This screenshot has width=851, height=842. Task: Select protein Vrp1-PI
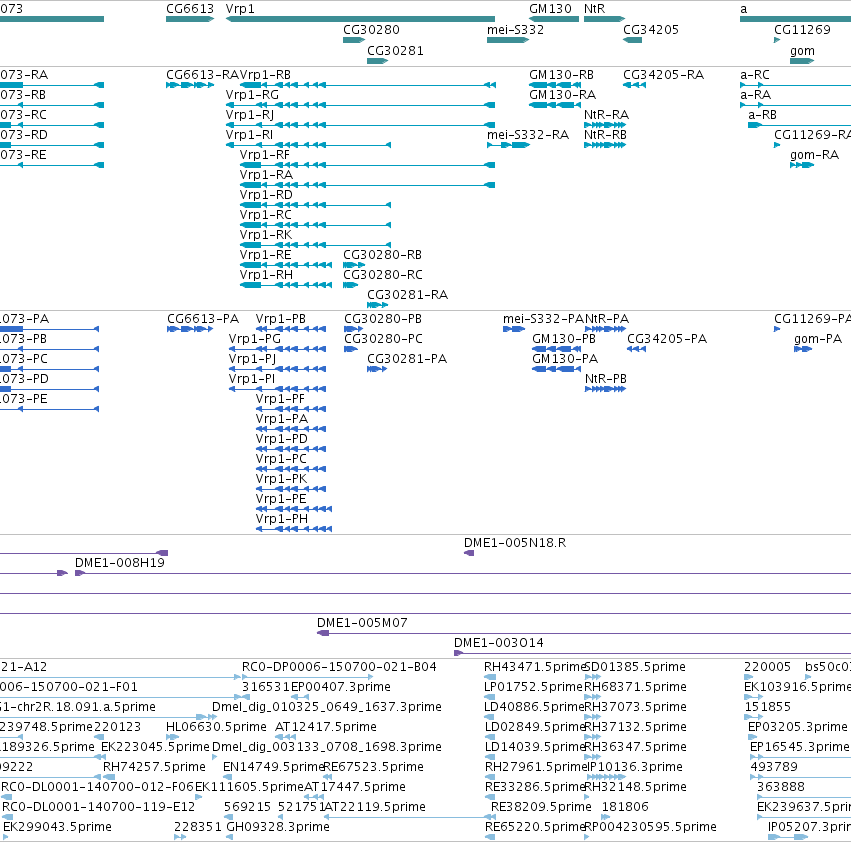[x=277, y=389]
